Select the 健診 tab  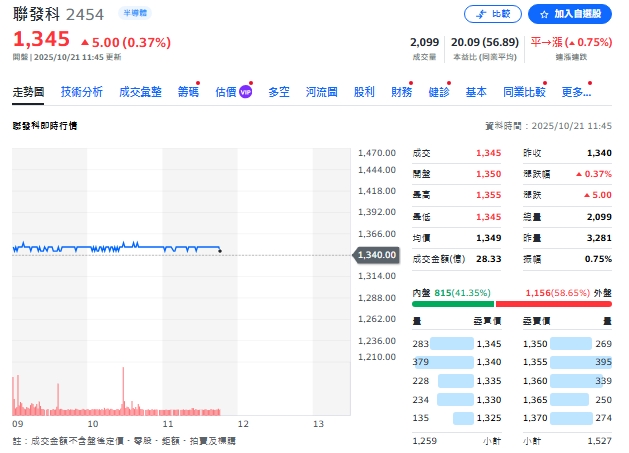(x=439, y=92)
